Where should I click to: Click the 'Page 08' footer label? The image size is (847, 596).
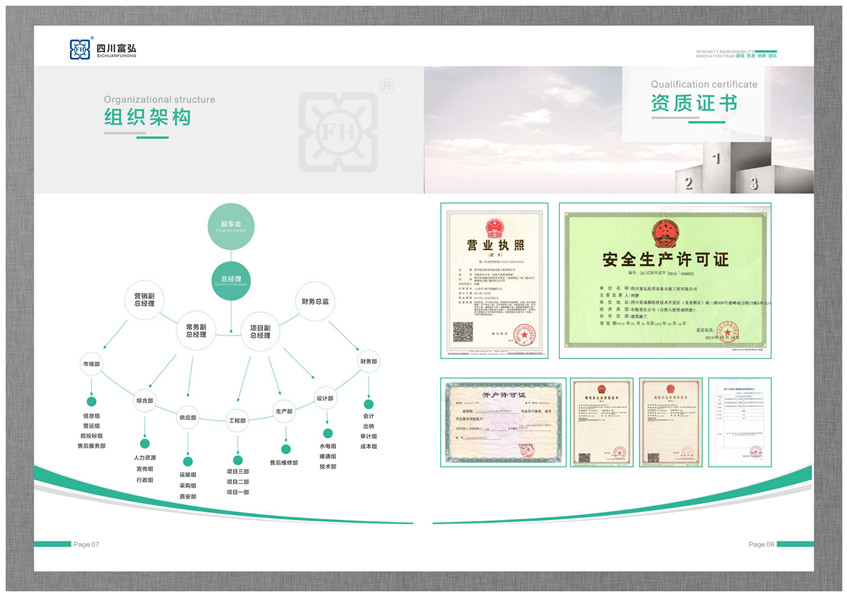761,544
